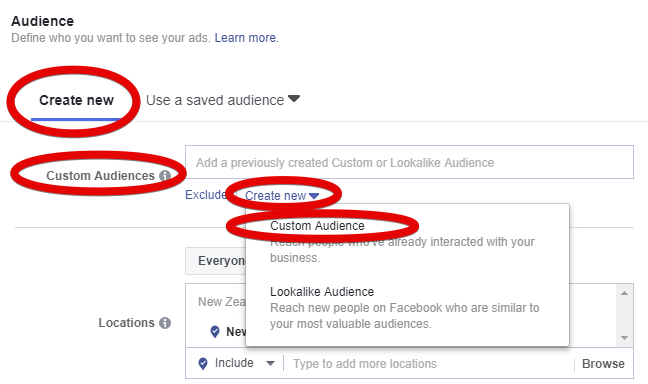This screenshot has height=384, width=648.
Task: Click the Custom Audiences info icon
Action: click(x=165, y=176)
